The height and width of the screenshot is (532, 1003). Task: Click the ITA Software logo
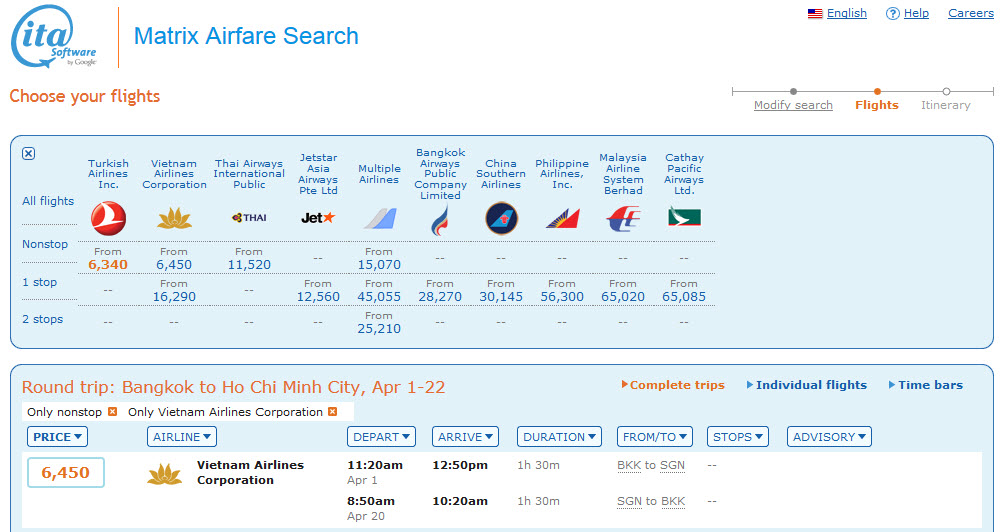[x=54, y=36]
